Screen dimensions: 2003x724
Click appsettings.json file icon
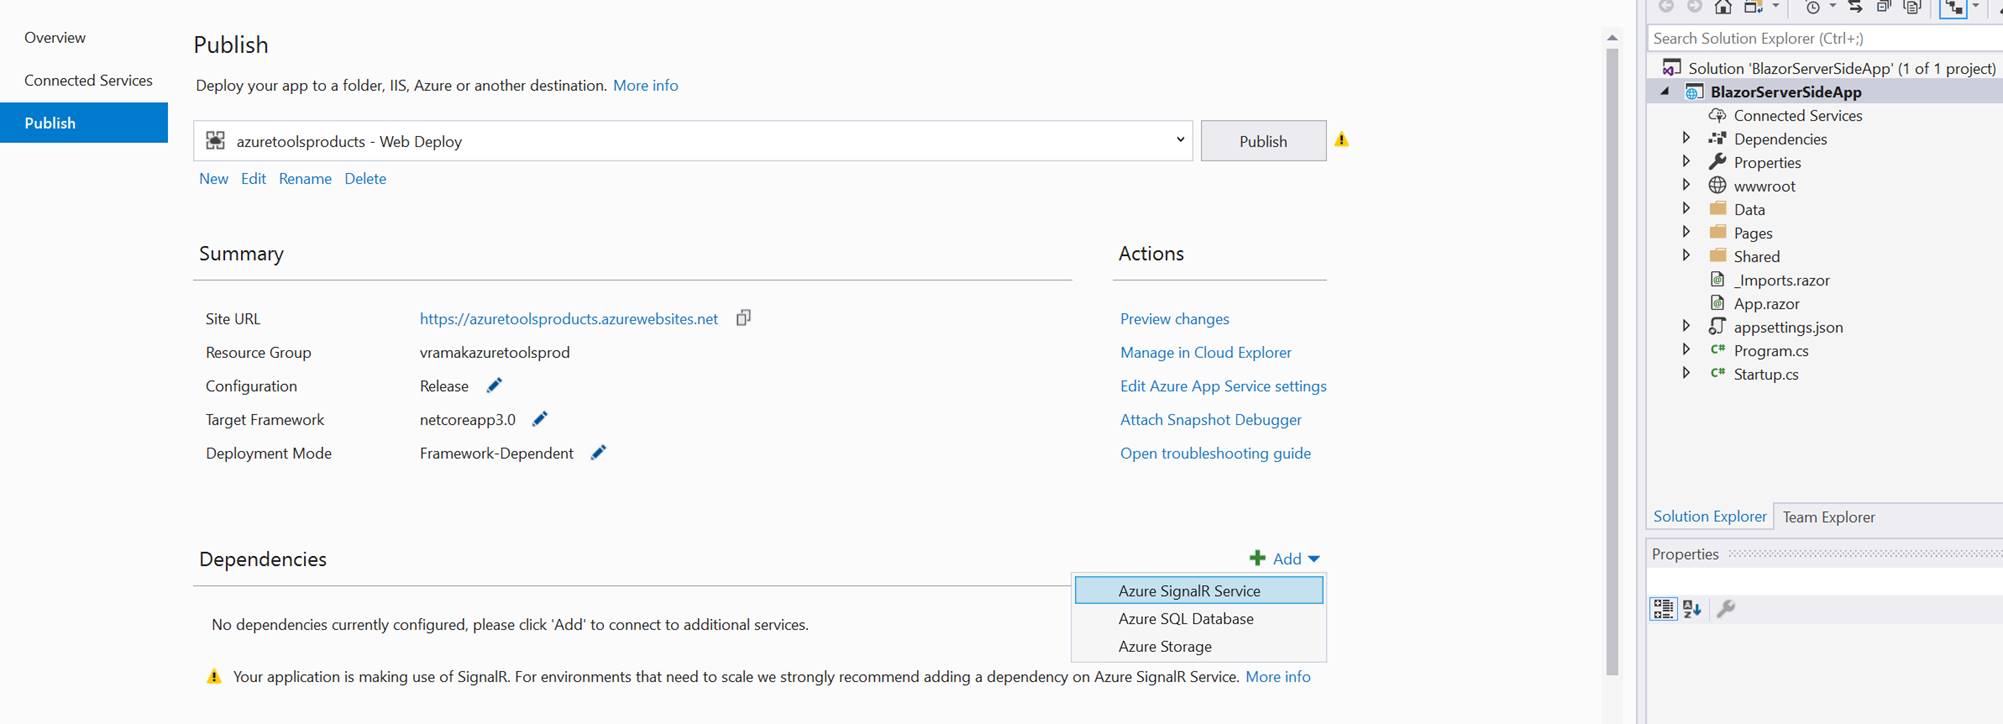pos(1717,326)
